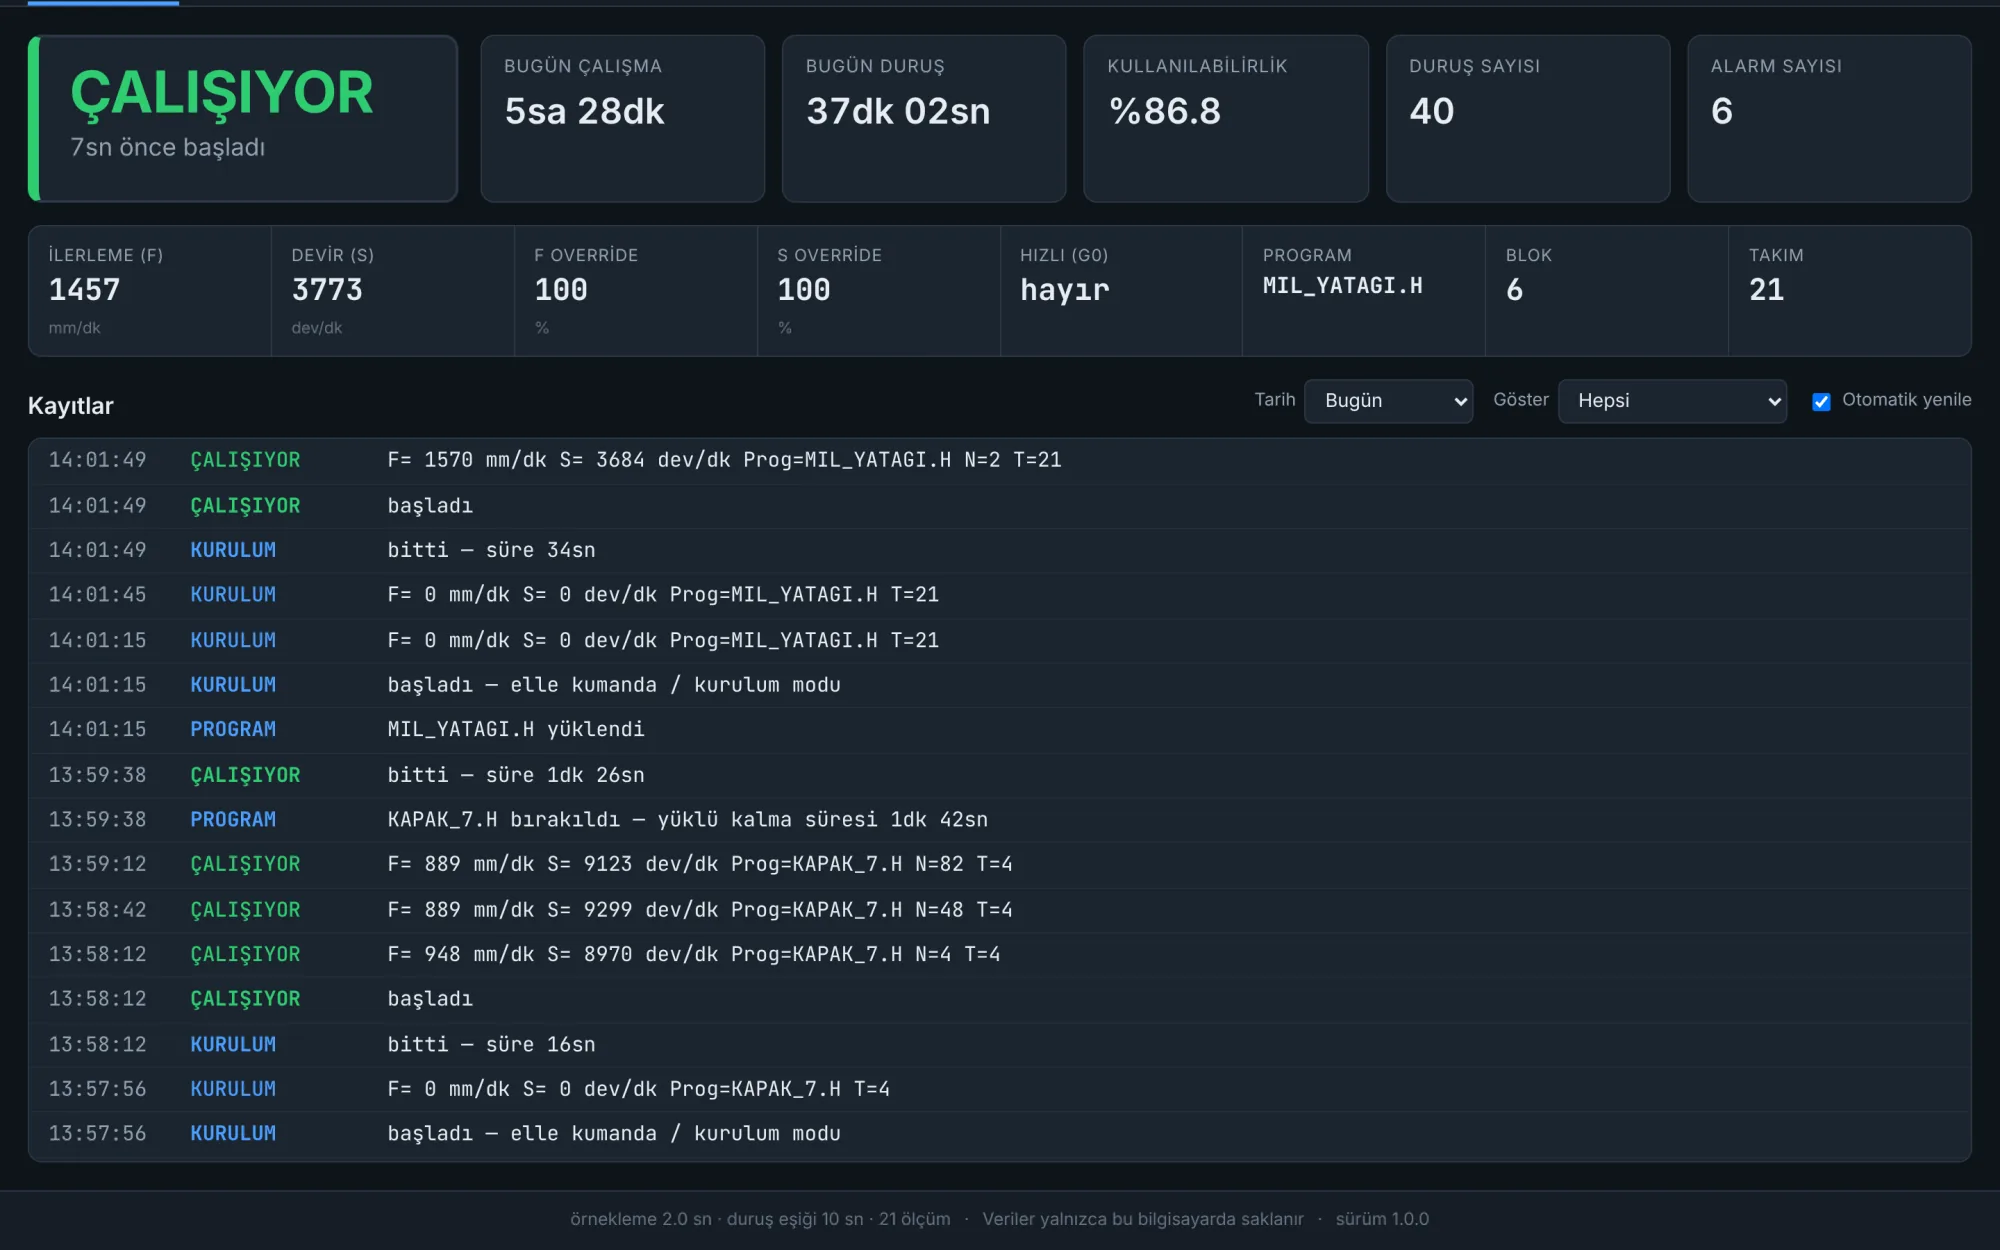Image resolution: width=2000 pixels, height=1250 pixels.
Task: Click the Kayıtlar heading
Action: click(71, 406)
